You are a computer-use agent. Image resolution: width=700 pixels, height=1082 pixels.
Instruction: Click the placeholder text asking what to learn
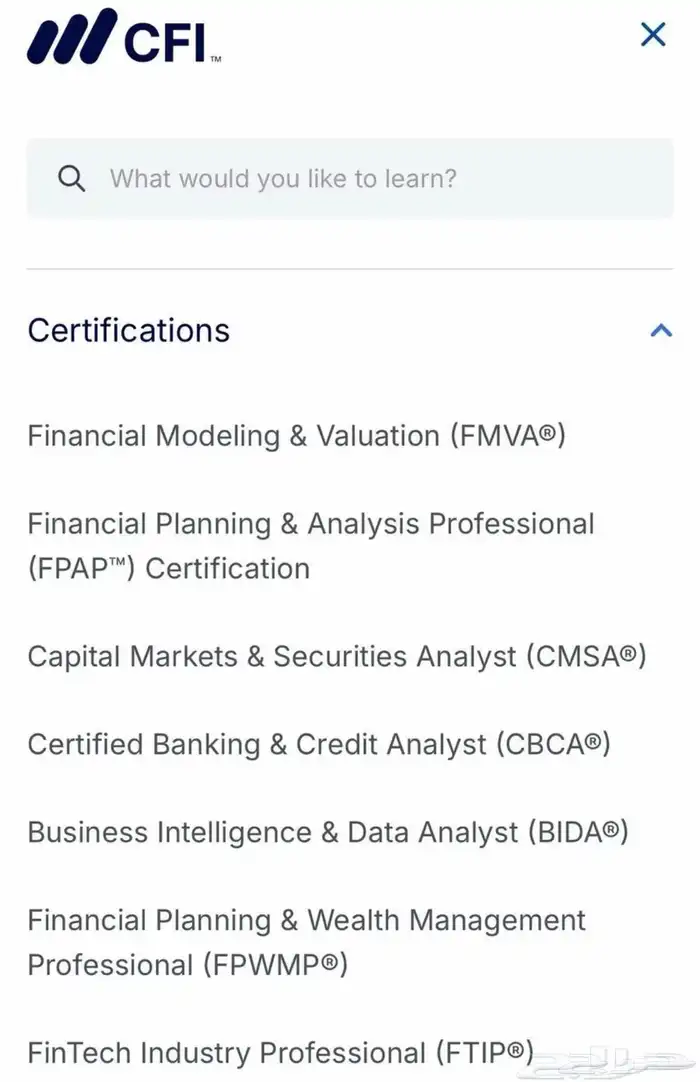283,178
